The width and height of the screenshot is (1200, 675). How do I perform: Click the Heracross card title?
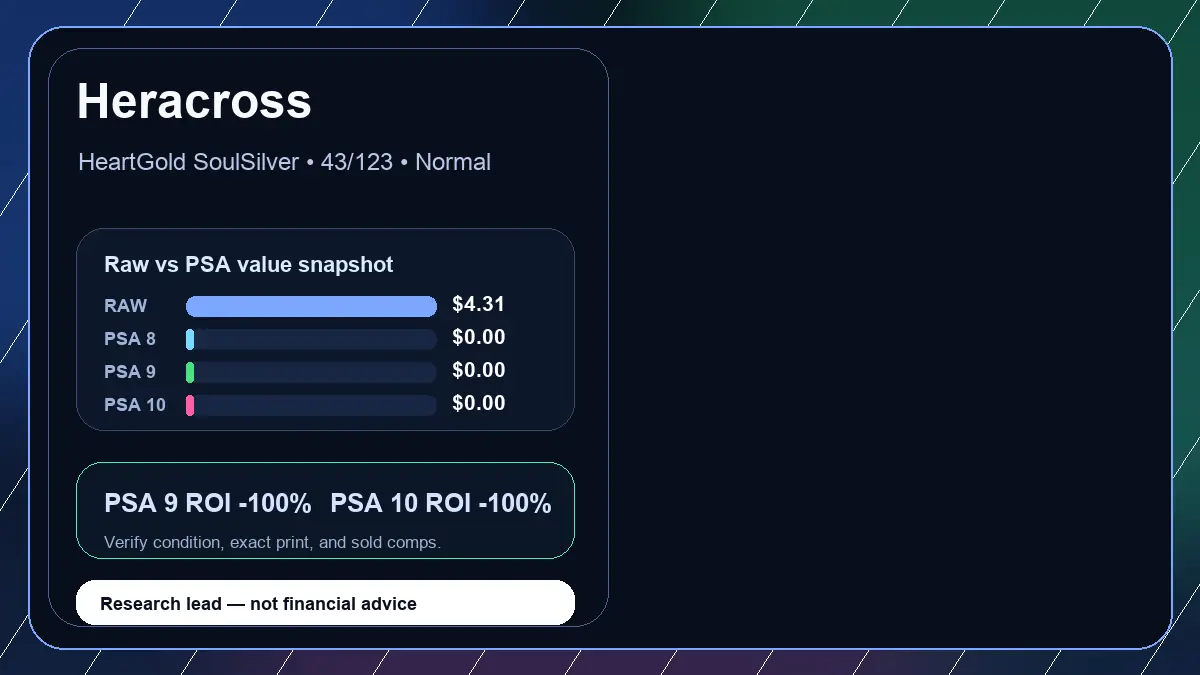(194, 102)
